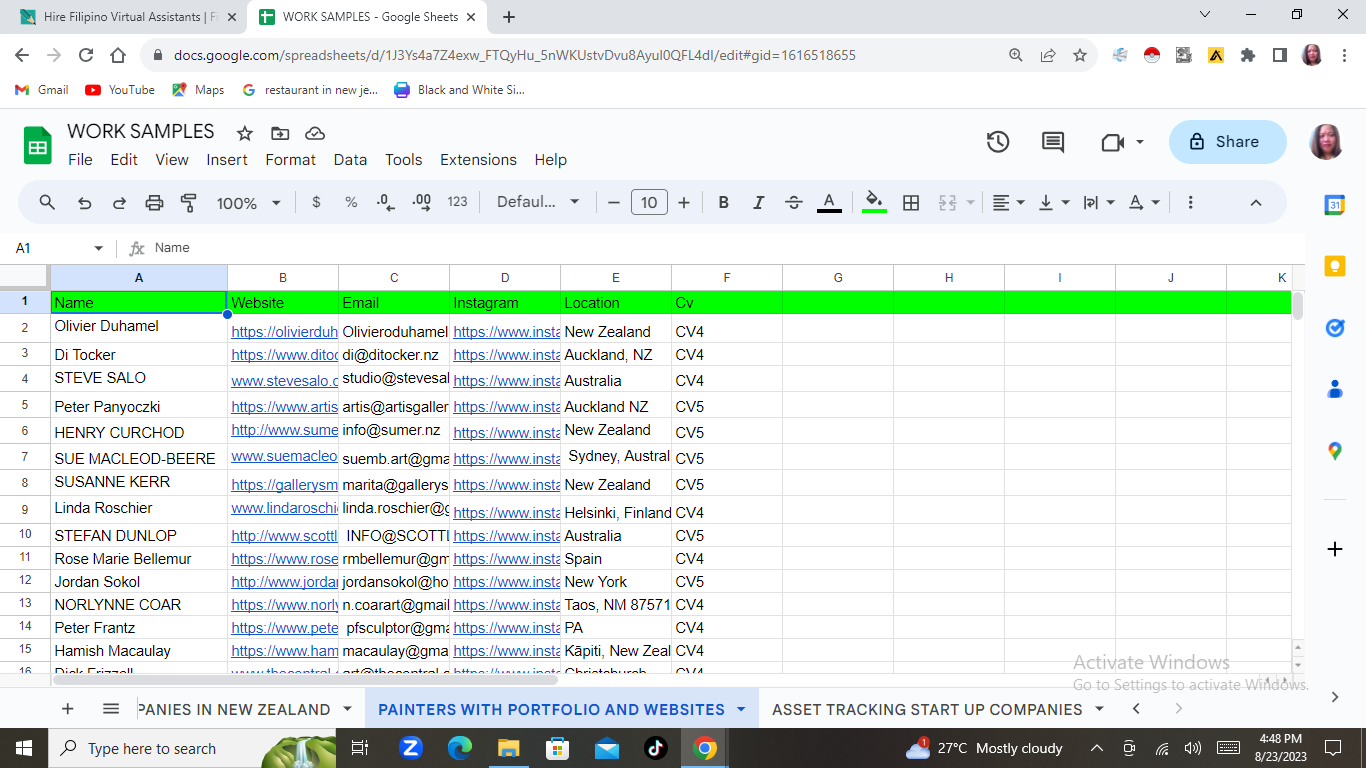
Task: Toggle bold formatting
Action: pyautogui.click(x=723, y=202)
